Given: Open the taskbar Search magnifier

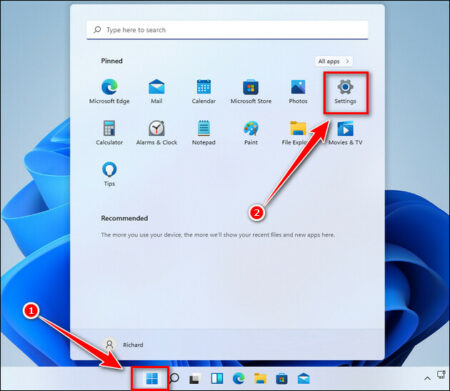Looking at the screenshot, I should (x=174, y=379).
